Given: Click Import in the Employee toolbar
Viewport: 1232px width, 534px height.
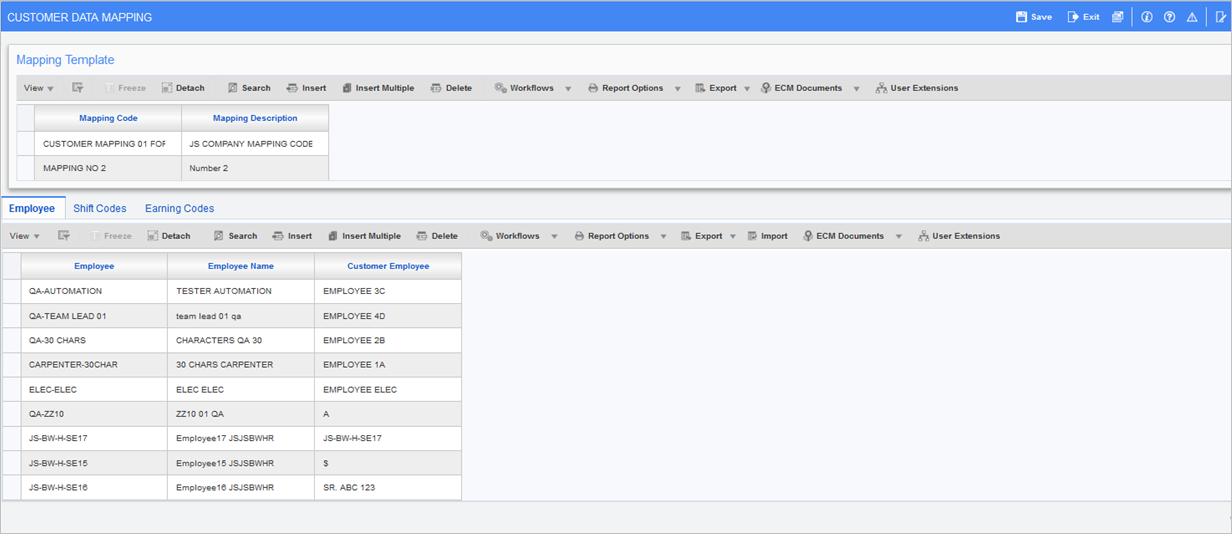Looking at the screenshot, I should [x=766, y=236].
